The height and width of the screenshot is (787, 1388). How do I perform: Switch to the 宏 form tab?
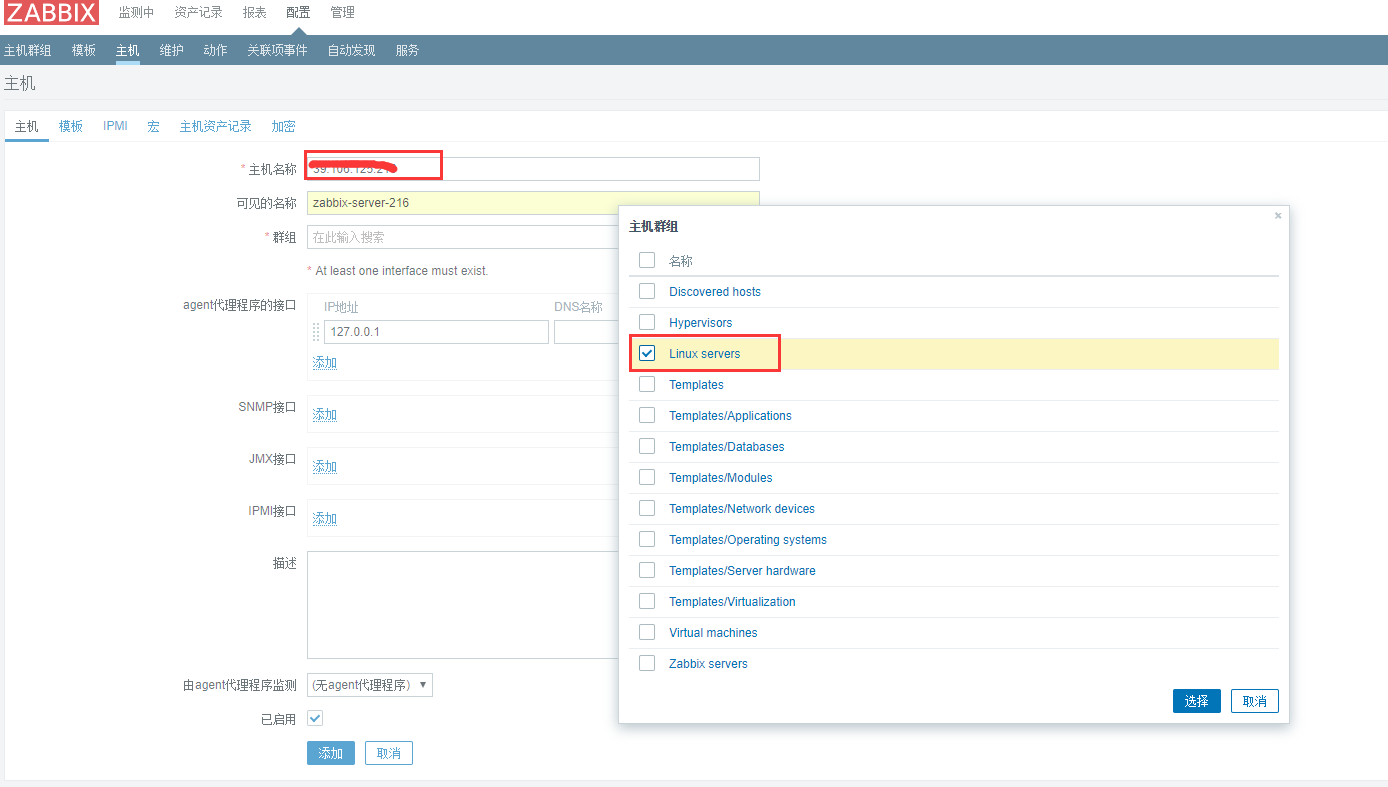point(153,126)
